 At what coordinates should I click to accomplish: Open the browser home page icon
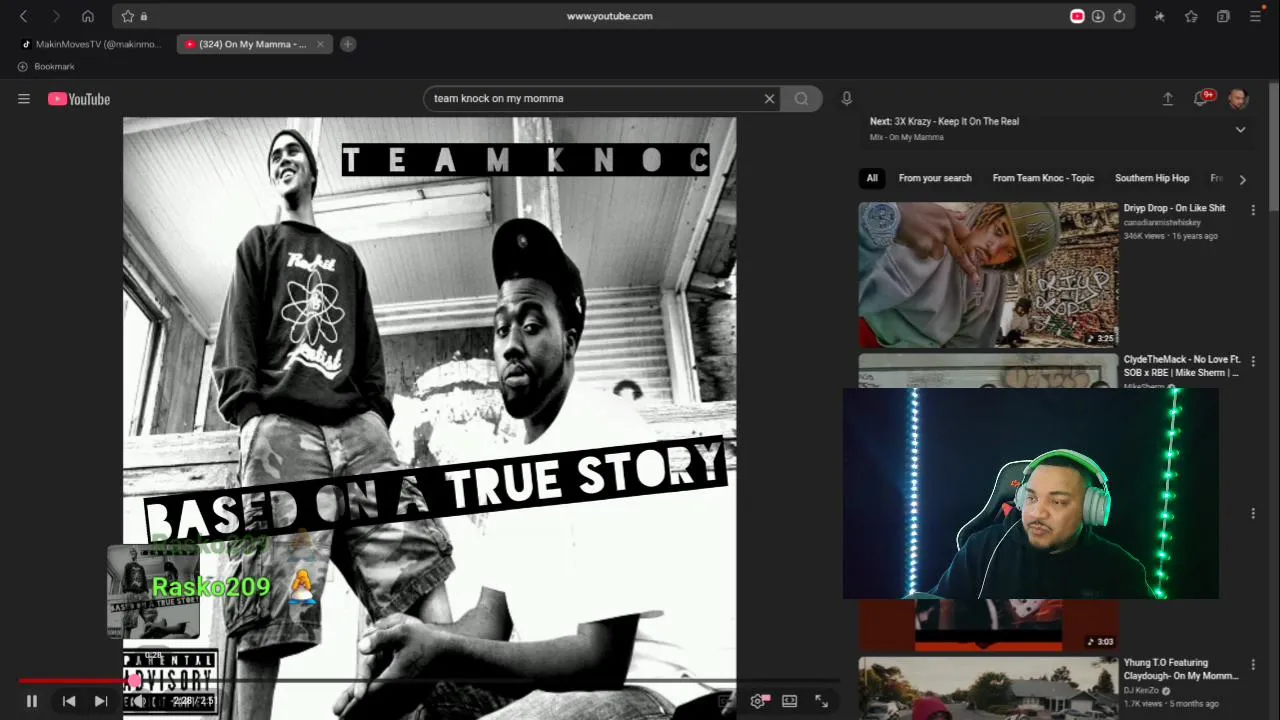pyautogui.click(x=88, y=16)
